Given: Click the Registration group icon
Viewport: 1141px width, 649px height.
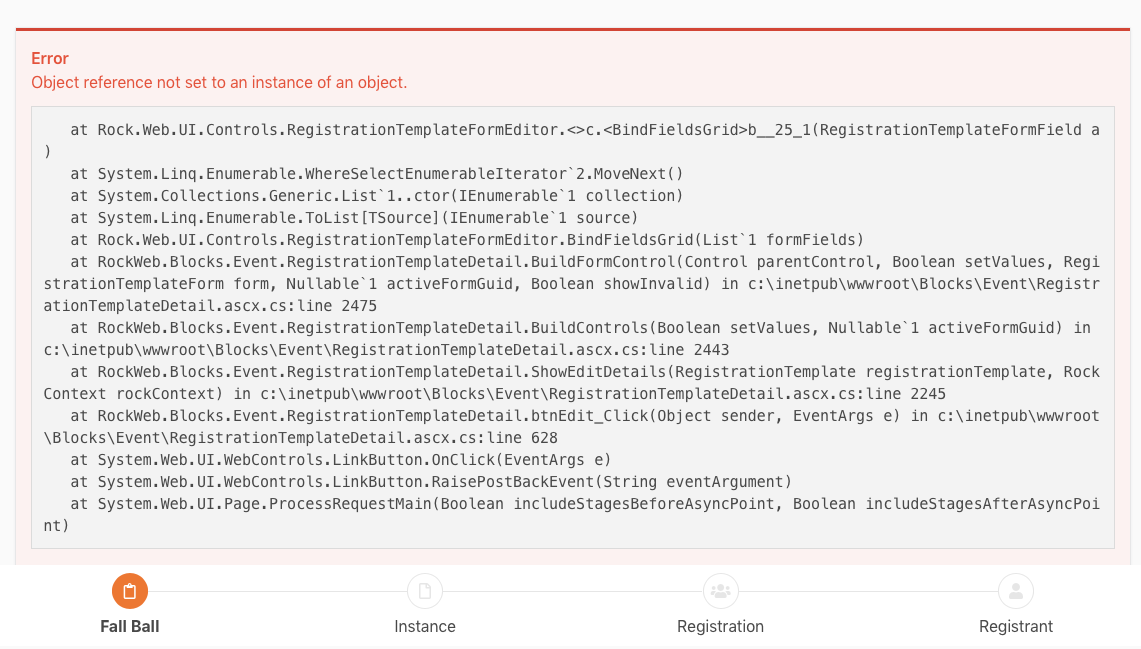Looking at the screenshot, I should [x=720, y=591].
